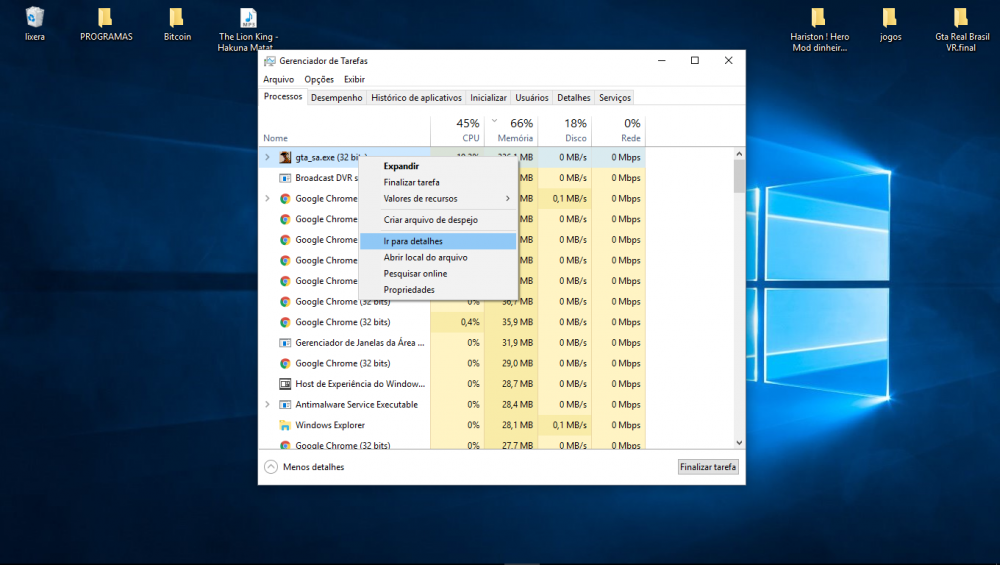
Task: Choose Finalizar tarefa in the context menu
Action: tap(438, 182)
